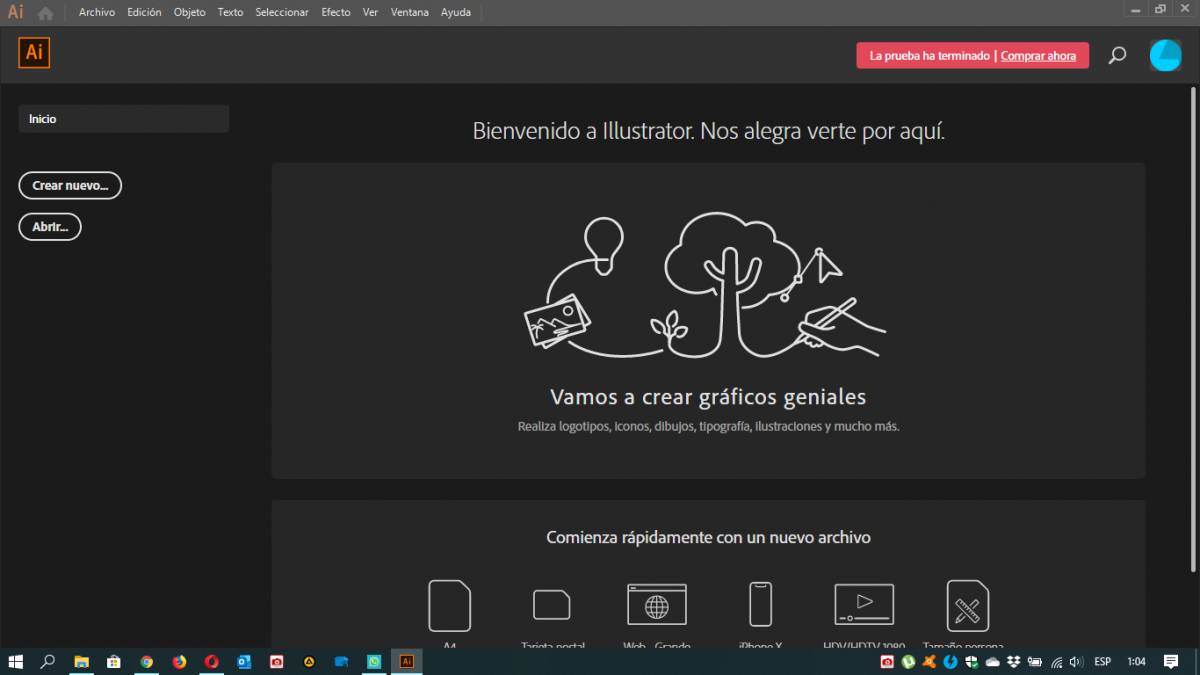Screen dimensions: 1200x675
Task: Launch Opera from the taskbar
Action: (x=212, y=661)
